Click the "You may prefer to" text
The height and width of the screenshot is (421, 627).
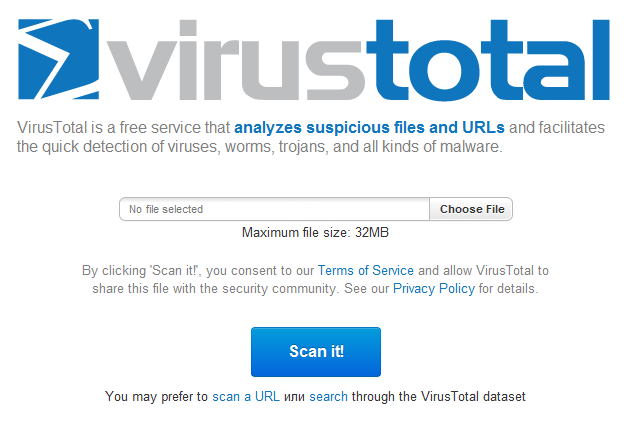click(x=156, y=397)
